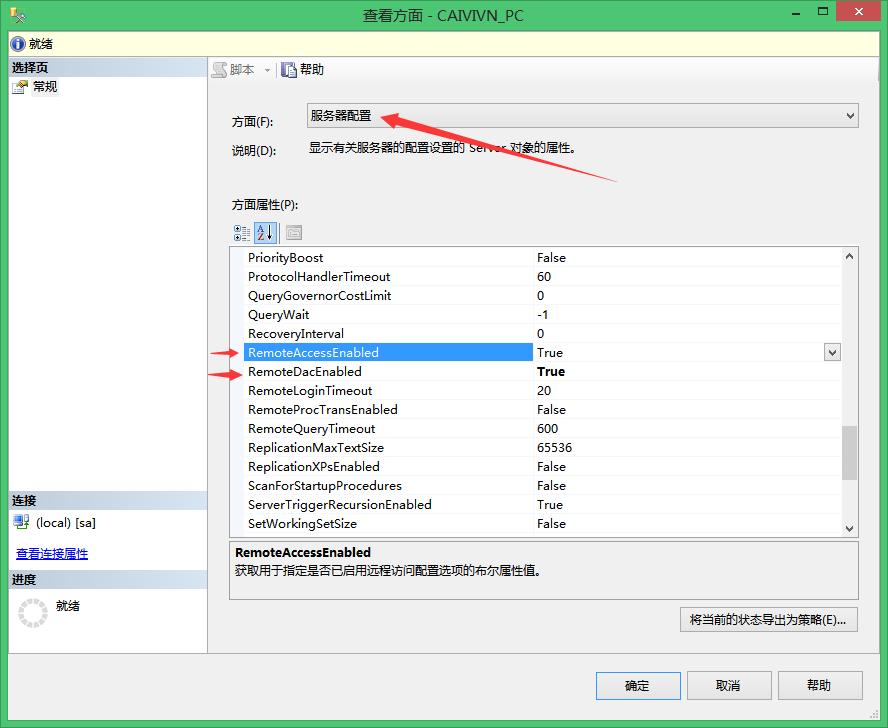Click the (local) [sa] server connection icon
Viewport: 888px width, 728px height.
tap(21, 521)
